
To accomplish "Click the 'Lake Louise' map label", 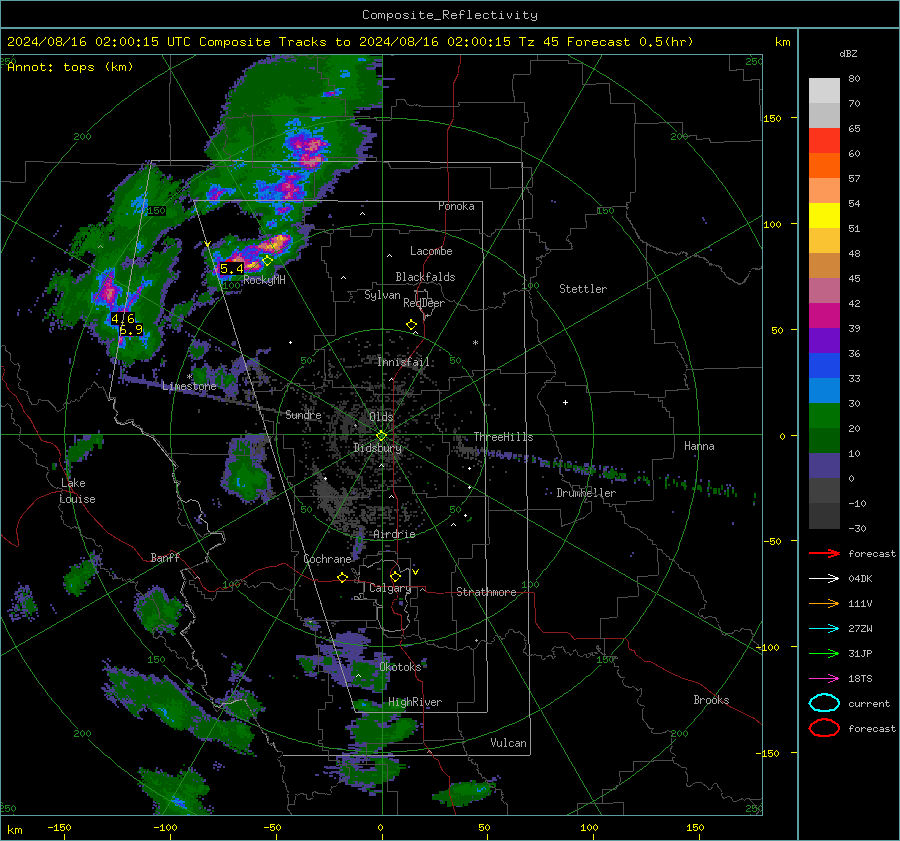I will tap(77, 491).
